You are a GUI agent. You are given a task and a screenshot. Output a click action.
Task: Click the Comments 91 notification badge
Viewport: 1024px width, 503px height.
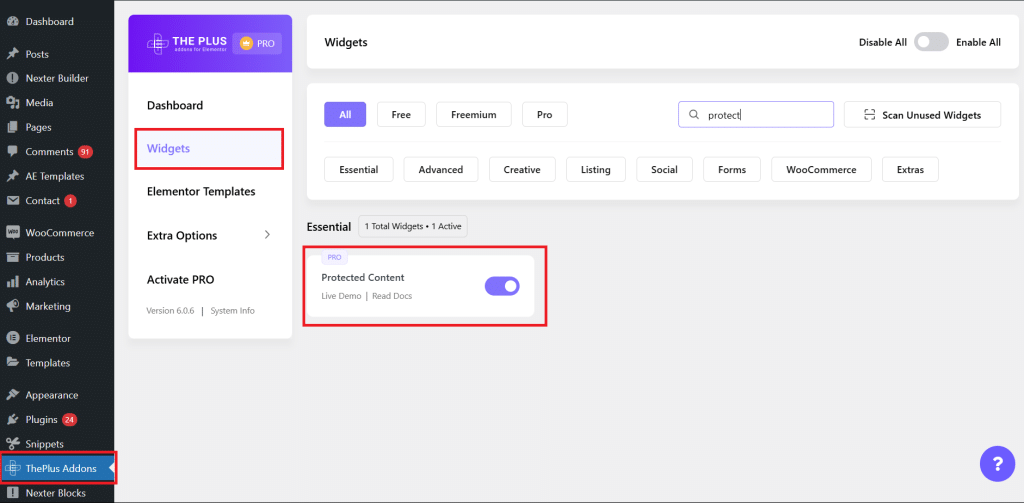(x=85, y=152)
